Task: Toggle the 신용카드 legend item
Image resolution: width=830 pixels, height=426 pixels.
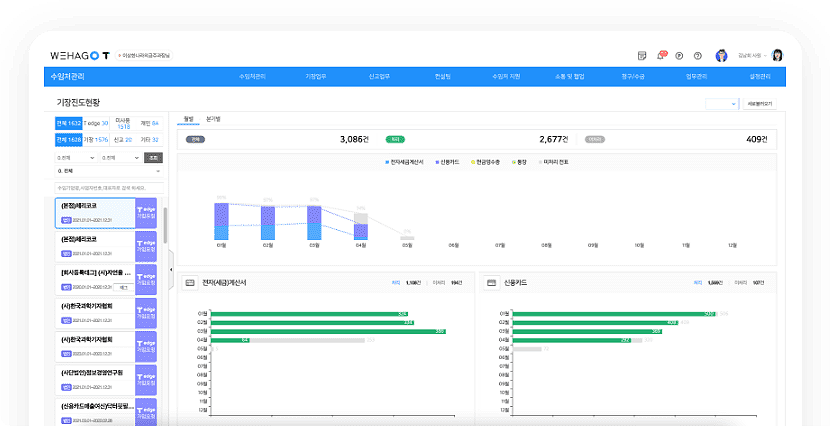Action: point(447,162)
